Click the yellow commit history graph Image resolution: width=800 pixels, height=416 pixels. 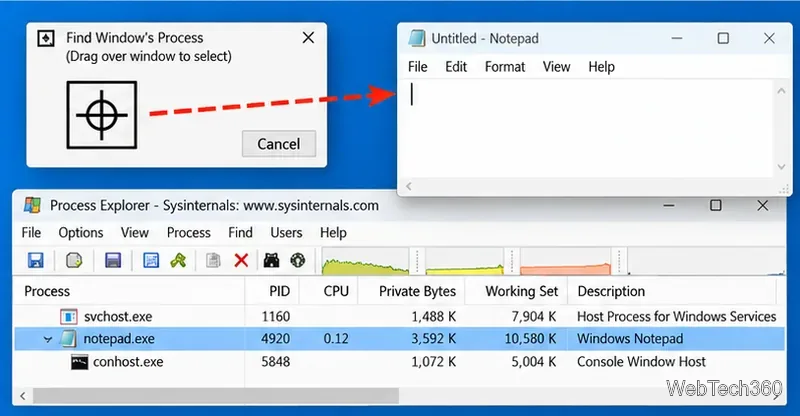pos(464,261)
